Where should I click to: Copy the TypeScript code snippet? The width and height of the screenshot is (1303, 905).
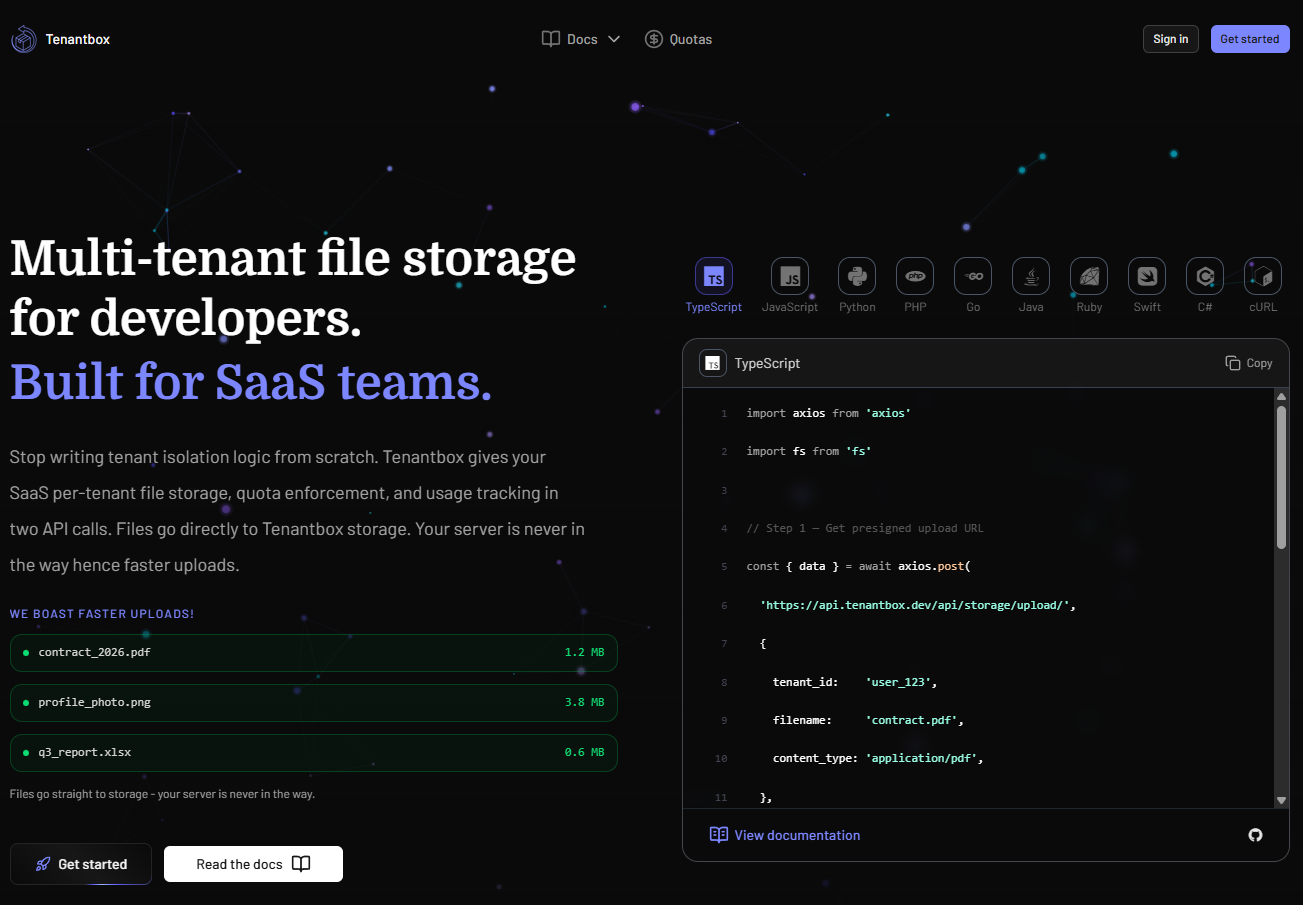1248,363
